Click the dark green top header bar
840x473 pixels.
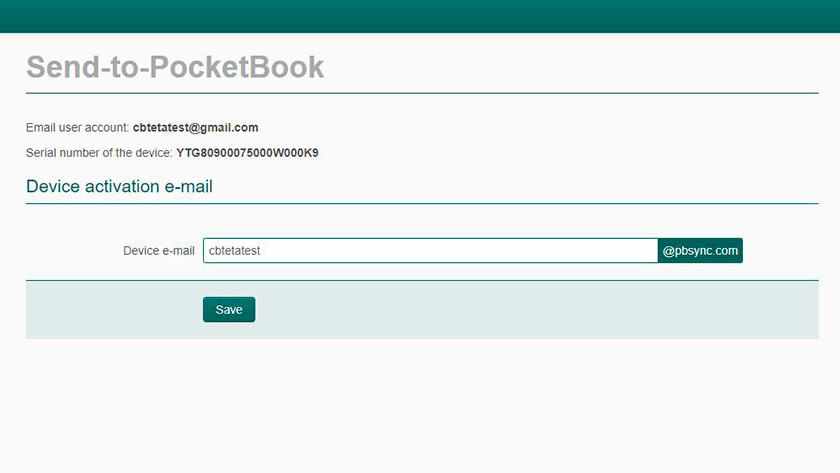[x=420, y=16]
